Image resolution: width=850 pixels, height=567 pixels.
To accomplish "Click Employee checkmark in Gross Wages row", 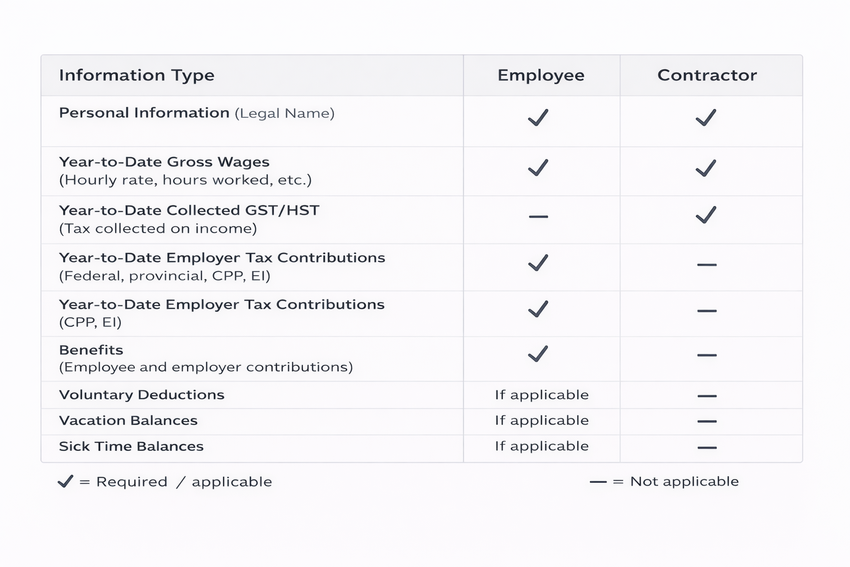I will click(x=538, y=168).
